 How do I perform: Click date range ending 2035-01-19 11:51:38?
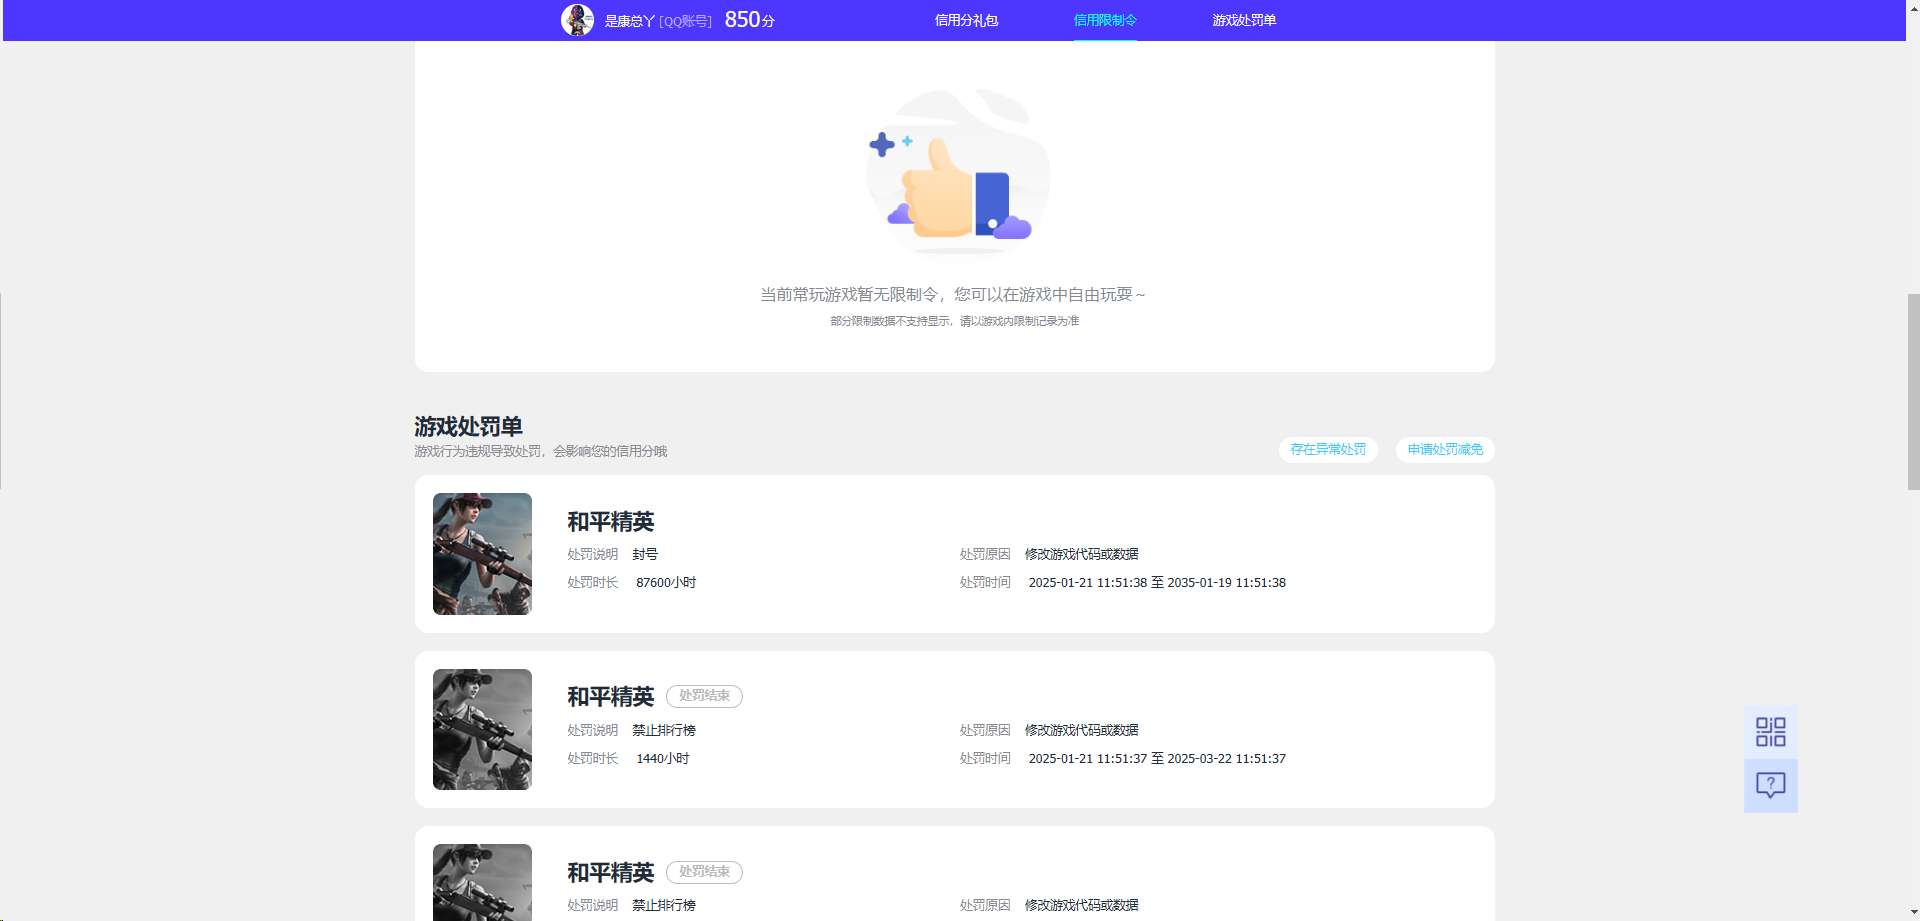click(x=1157, y=582)
